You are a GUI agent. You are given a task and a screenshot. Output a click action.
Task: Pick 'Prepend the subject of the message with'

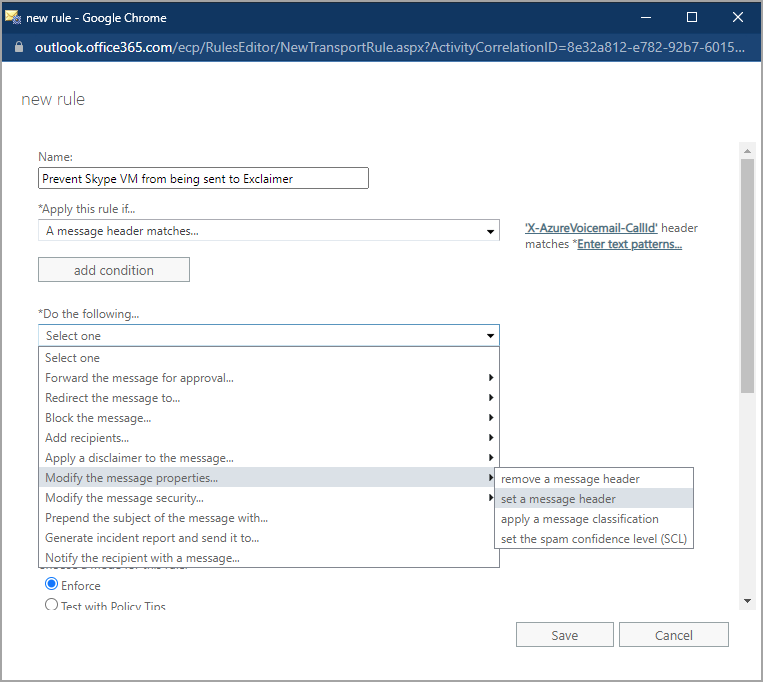(x=156, y=518)
